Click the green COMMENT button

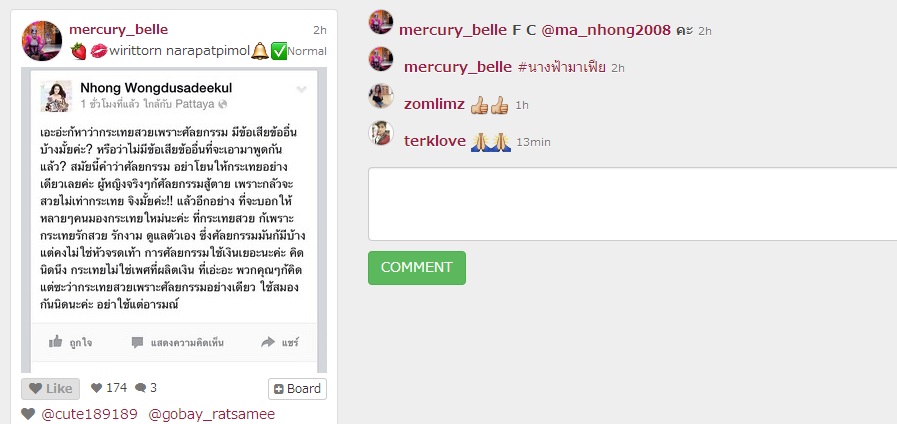[416, 268]
